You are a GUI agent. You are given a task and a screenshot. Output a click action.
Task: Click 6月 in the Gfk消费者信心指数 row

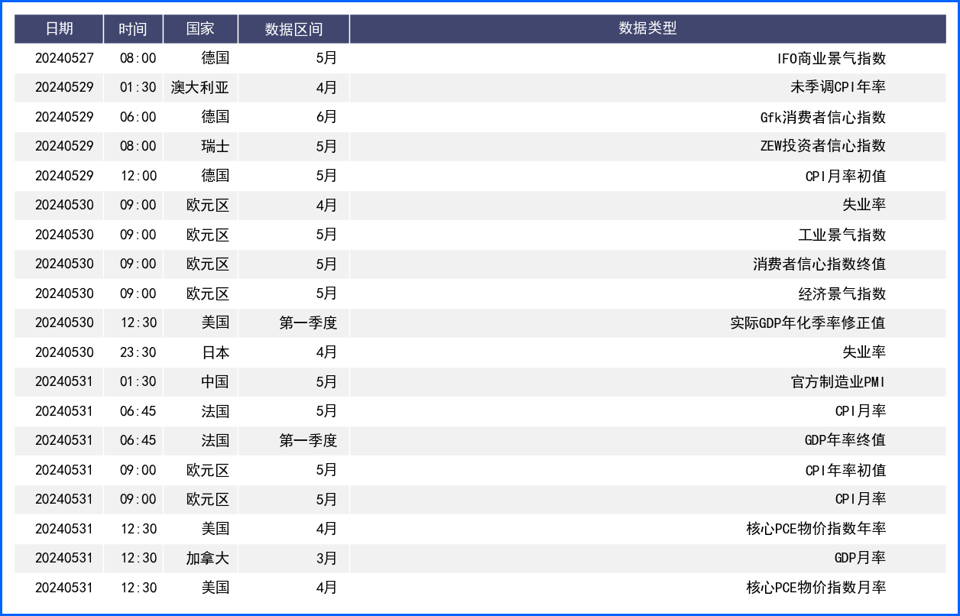click(x=326, y=117)
